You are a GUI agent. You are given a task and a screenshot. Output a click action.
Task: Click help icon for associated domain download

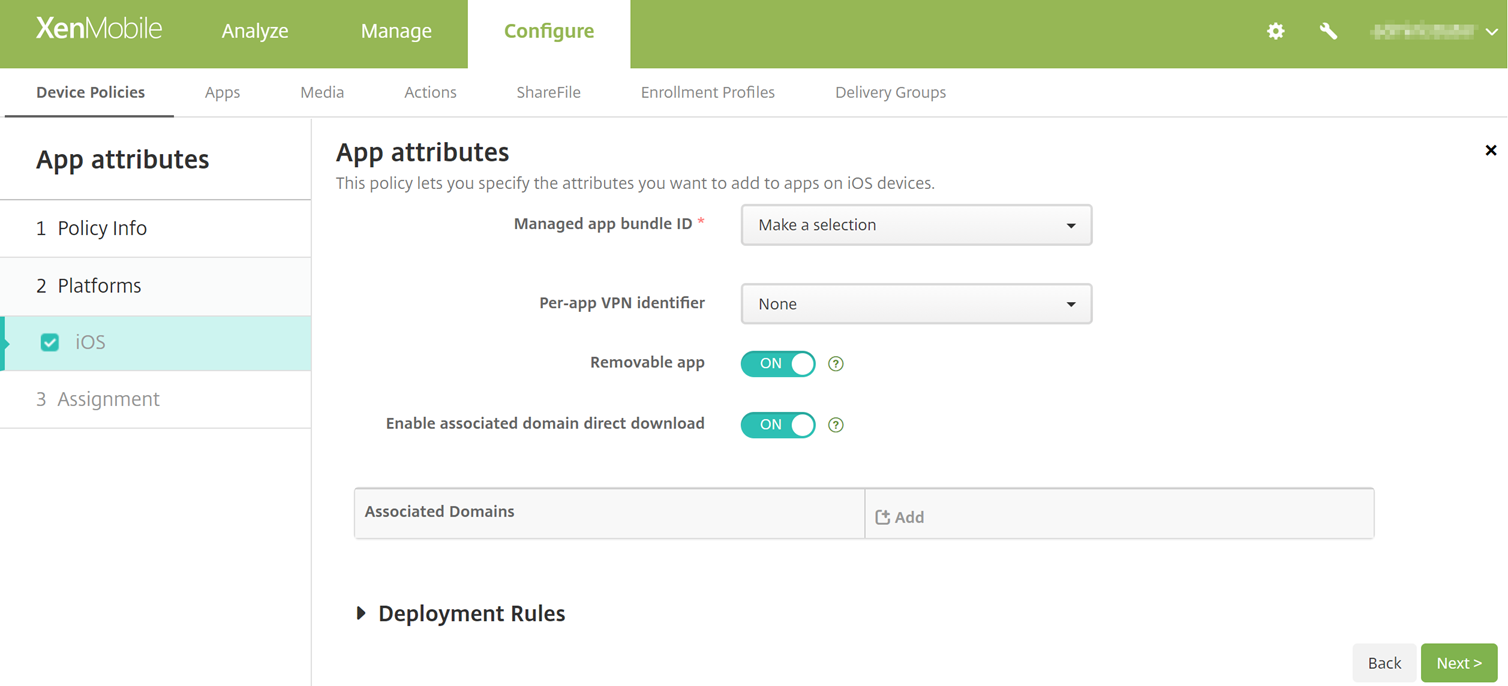click(x=836, y=425)
